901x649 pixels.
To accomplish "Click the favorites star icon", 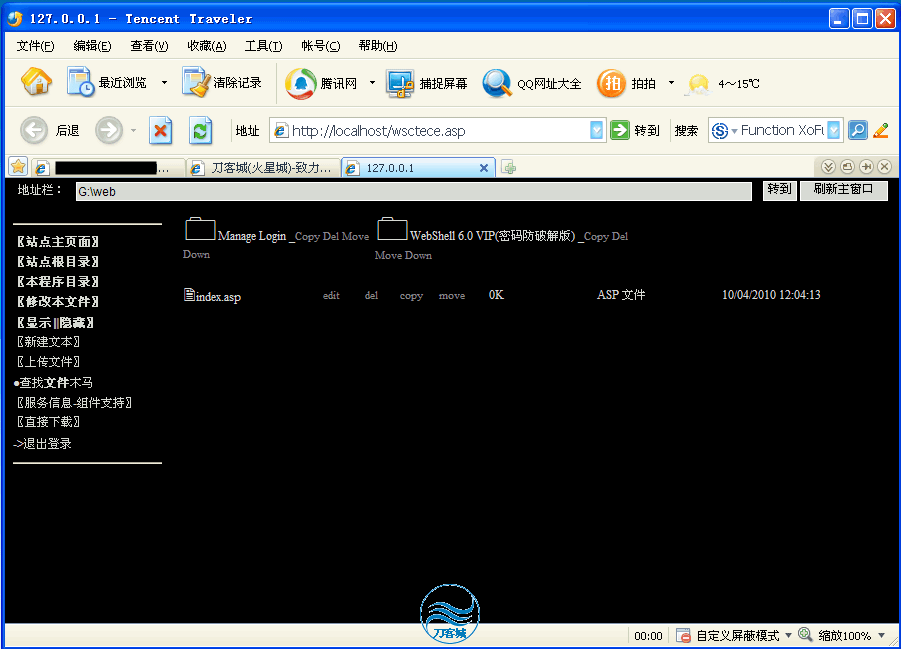I will coord(18,167).
